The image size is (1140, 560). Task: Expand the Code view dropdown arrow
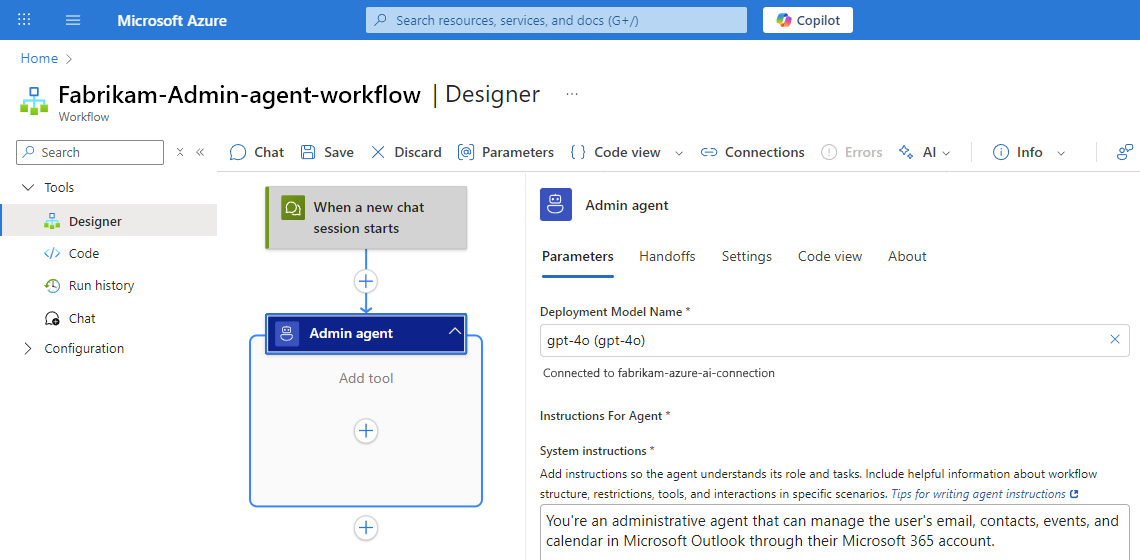coord(679,153)
